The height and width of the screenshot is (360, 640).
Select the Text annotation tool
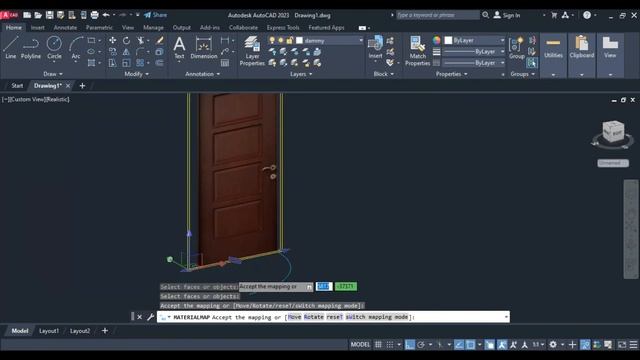tap(179, 48)
